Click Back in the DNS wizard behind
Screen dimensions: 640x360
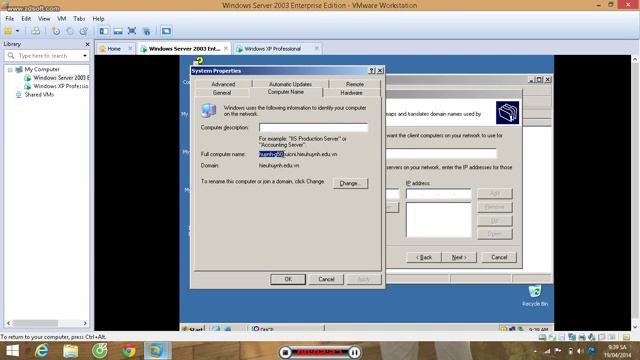click(x=424, y=258)
